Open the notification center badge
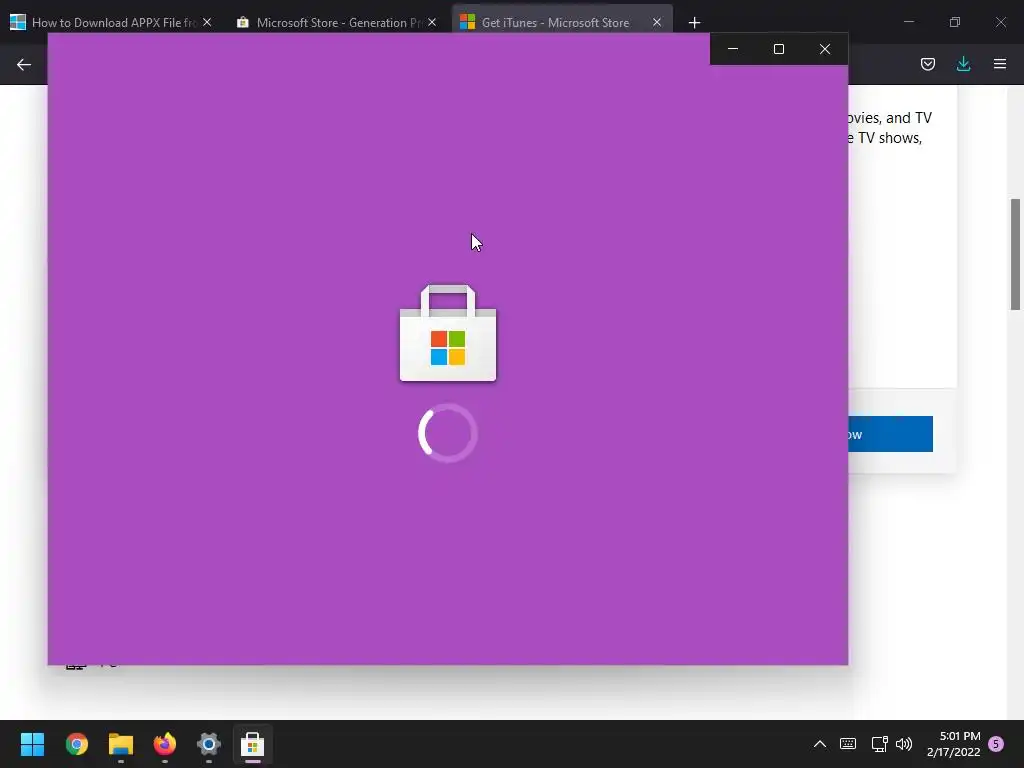The width and height of the screenshot is (1024, 768). [996, 744]
